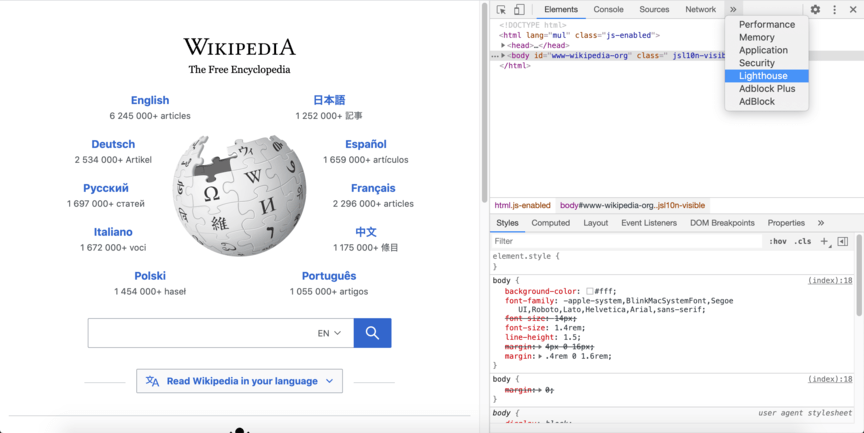
Task: Switch to the Sources tab
Action: point(654,9)
